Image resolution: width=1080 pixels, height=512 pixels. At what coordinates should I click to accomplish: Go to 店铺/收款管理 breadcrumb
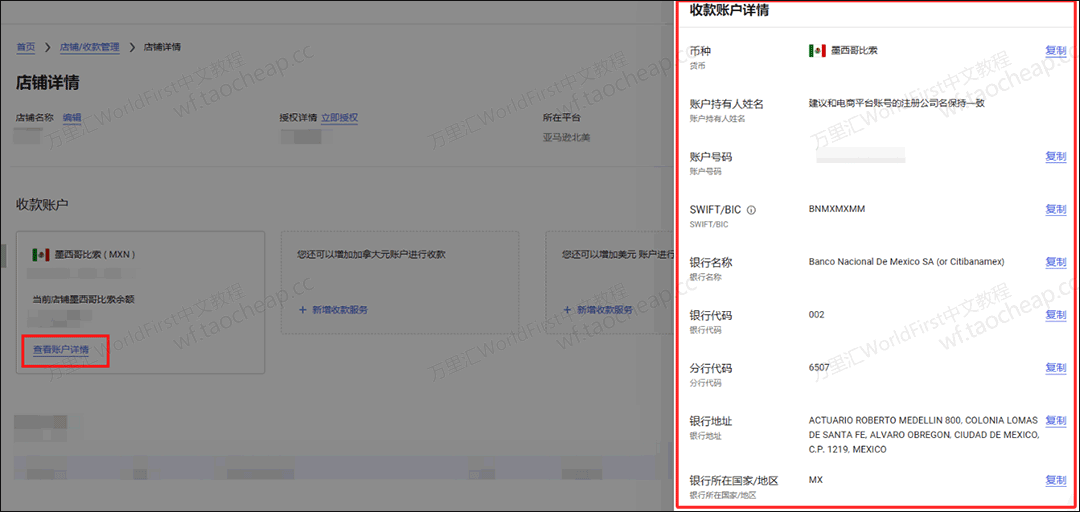click(90, 47)
